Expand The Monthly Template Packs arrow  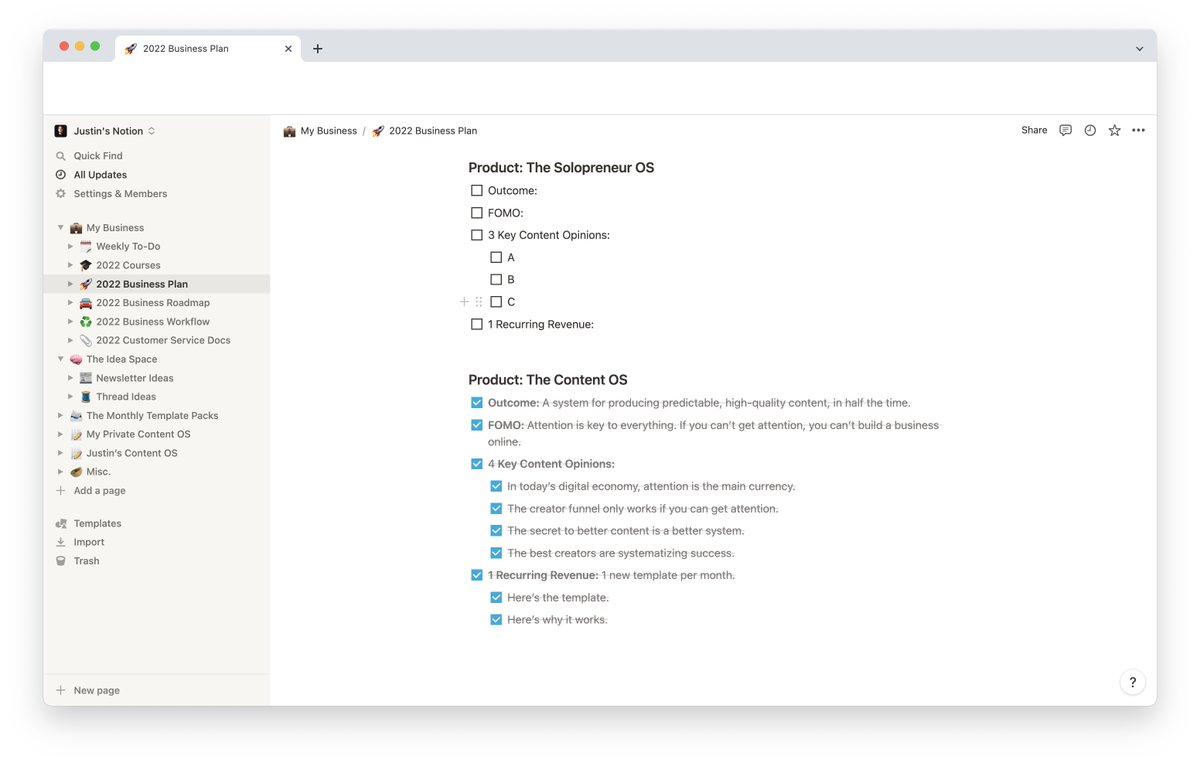[60, 416]
